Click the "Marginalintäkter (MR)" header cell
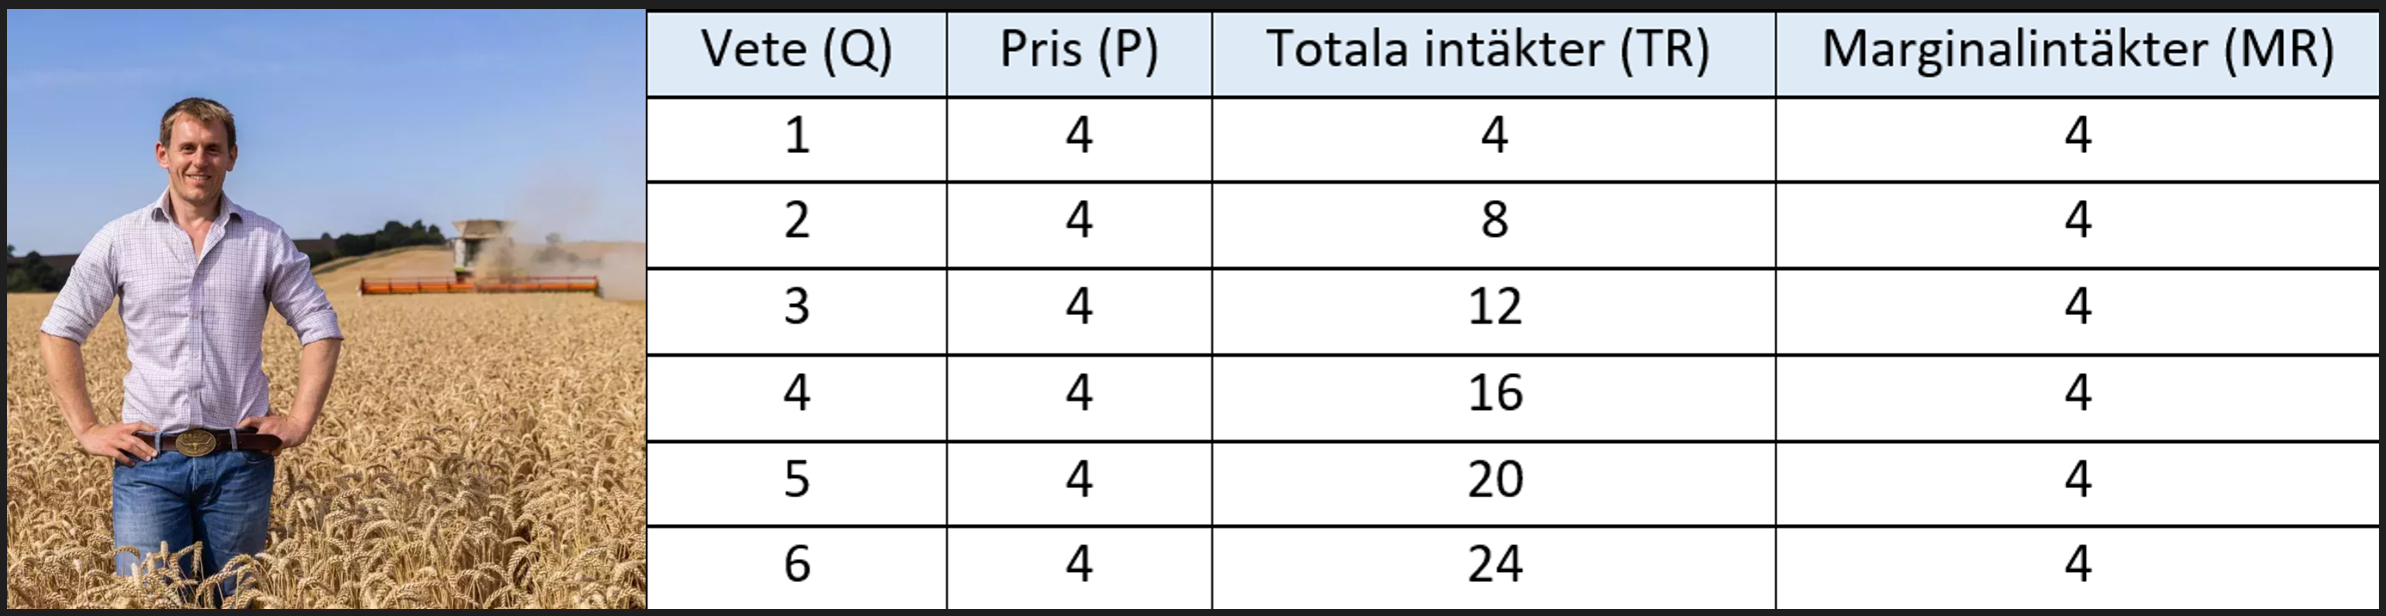 coord(2077,51)
